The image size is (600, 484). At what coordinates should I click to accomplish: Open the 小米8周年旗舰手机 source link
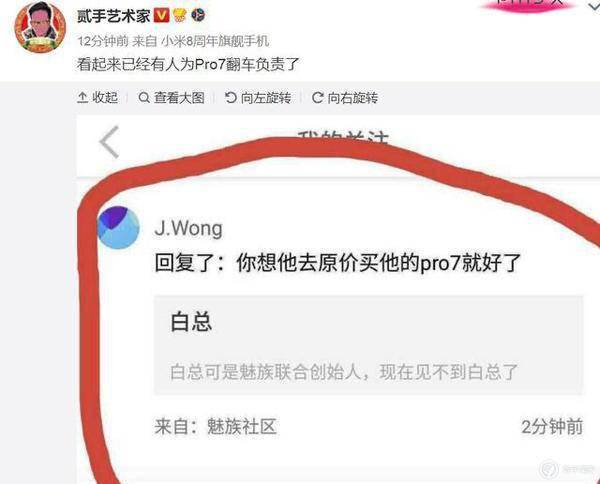(215, 41)
